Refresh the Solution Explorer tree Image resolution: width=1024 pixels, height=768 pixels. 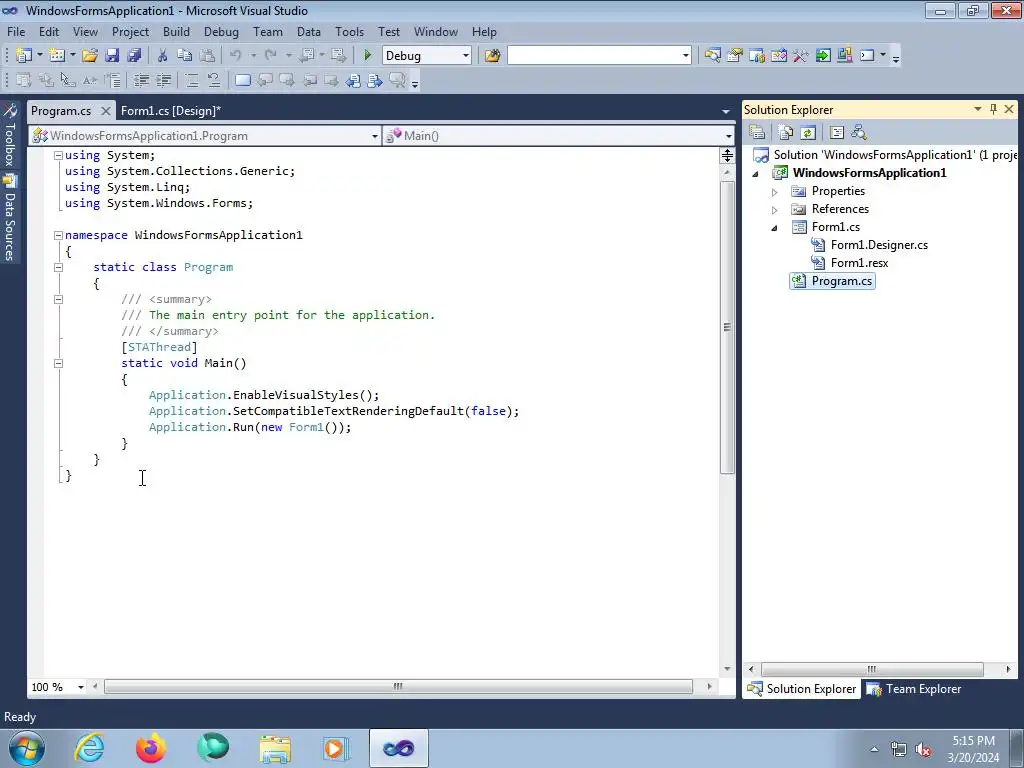pyautogui.click(x=808, y=133)
